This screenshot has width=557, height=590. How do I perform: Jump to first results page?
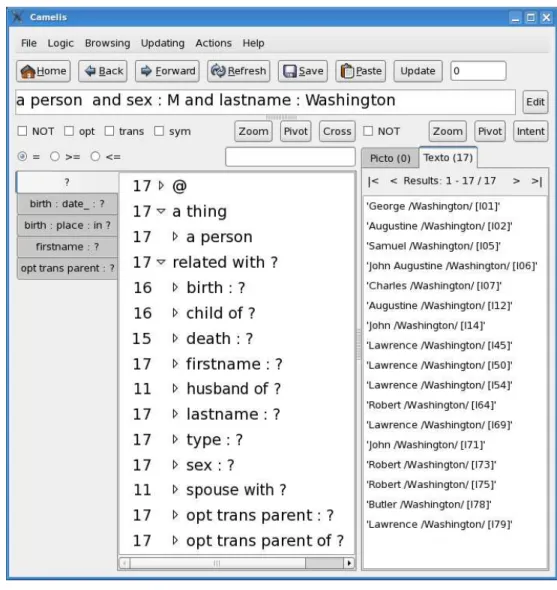click(x=373, y=181)
